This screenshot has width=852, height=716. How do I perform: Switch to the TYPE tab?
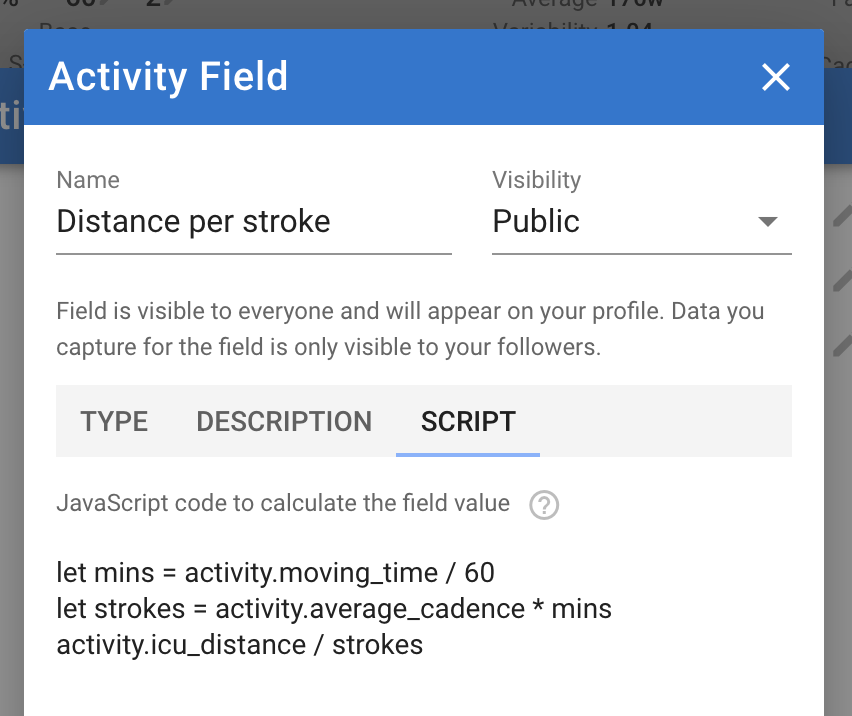click(114, 421)
